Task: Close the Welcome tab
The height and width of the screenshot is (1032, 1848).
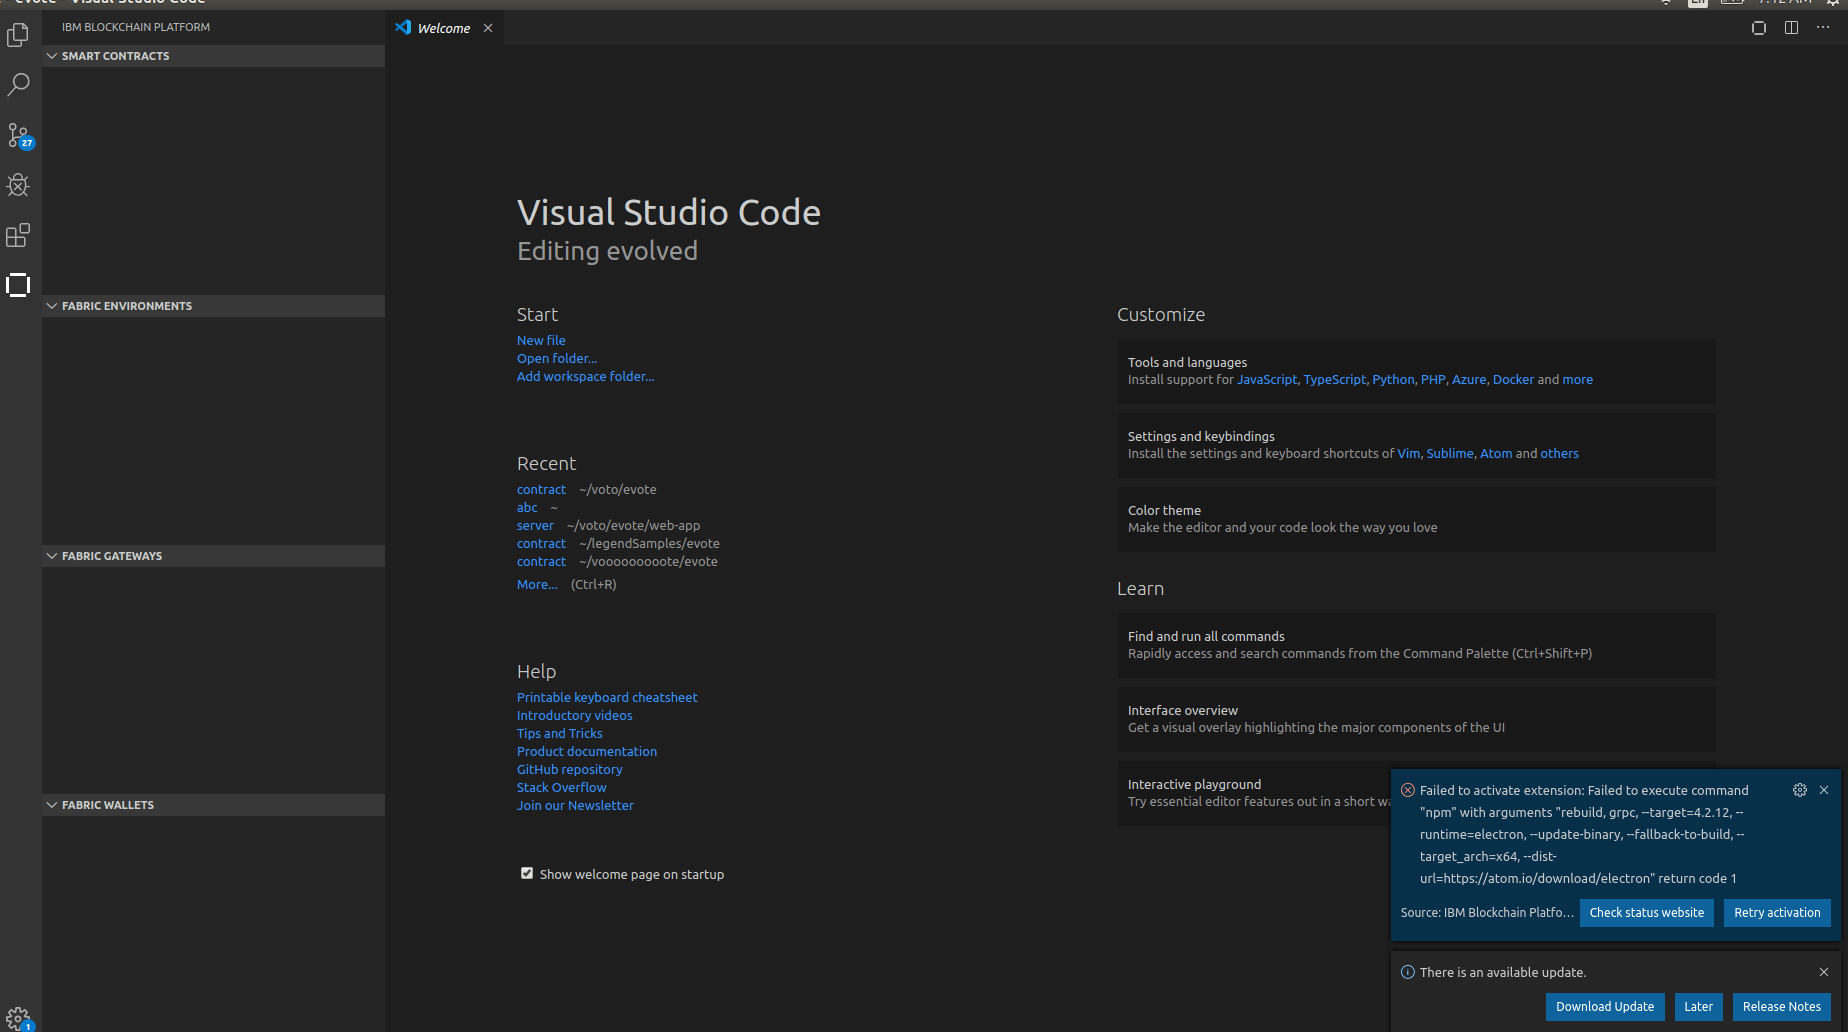Action: [x=488, y=28]
